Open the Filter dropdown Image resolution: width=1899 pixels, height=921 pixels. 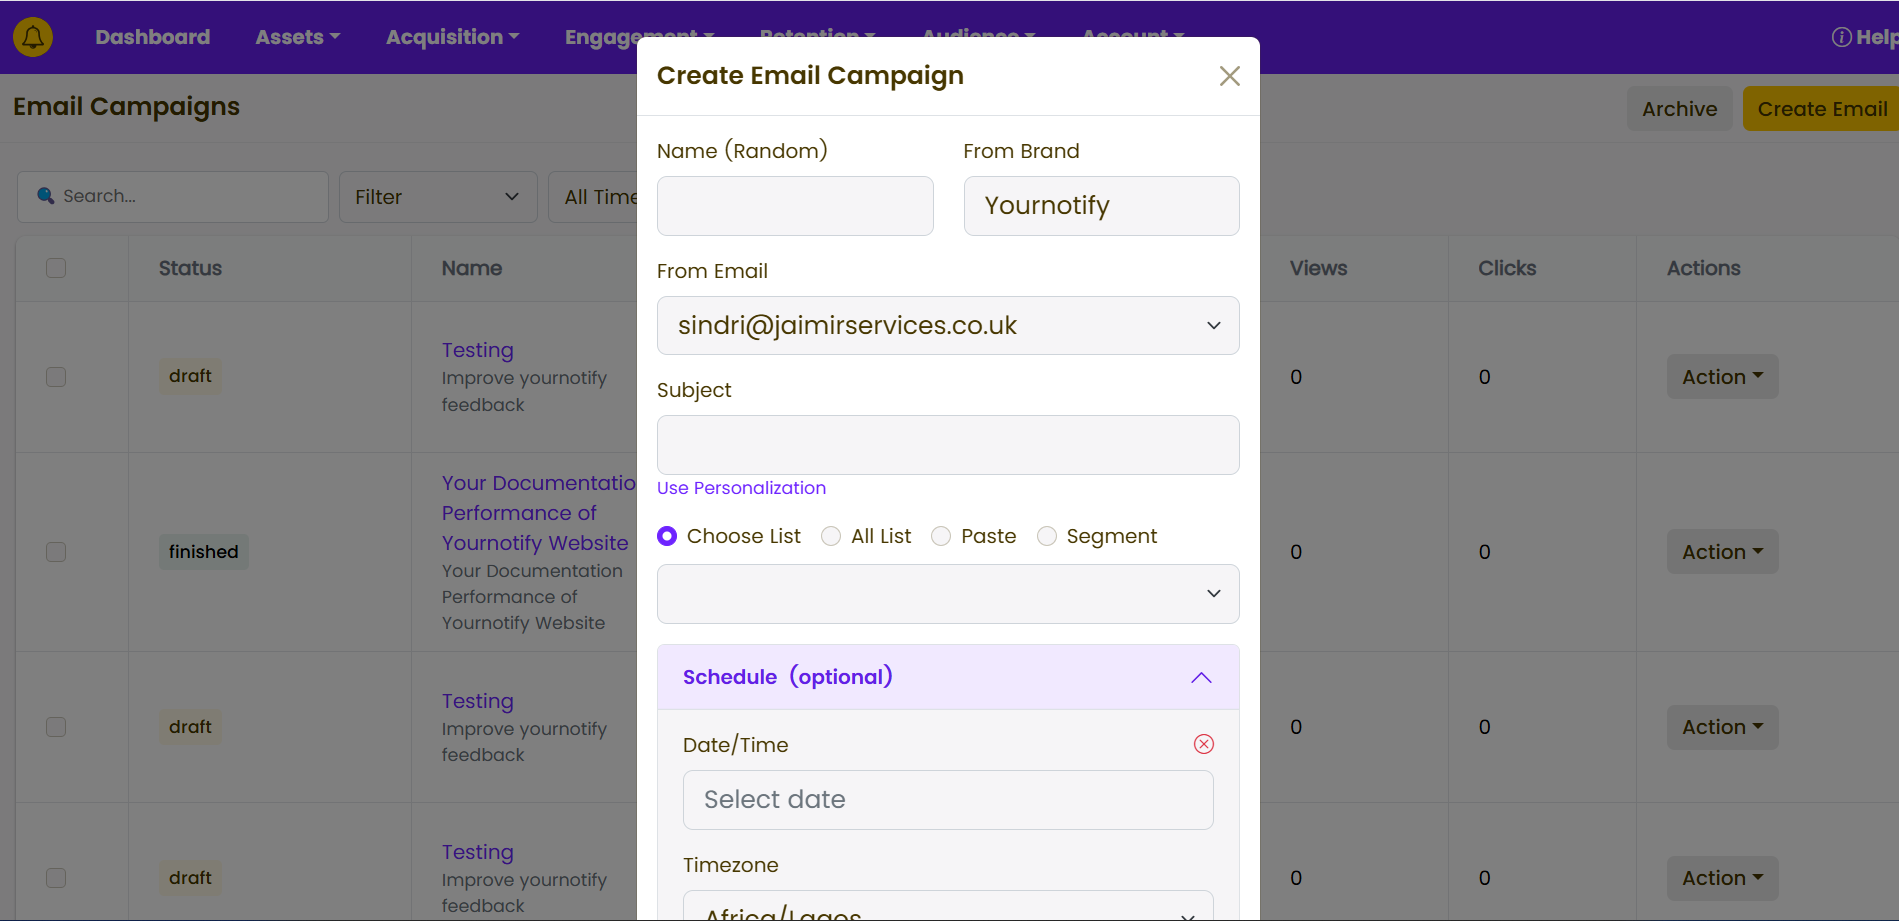pos(437,197)
